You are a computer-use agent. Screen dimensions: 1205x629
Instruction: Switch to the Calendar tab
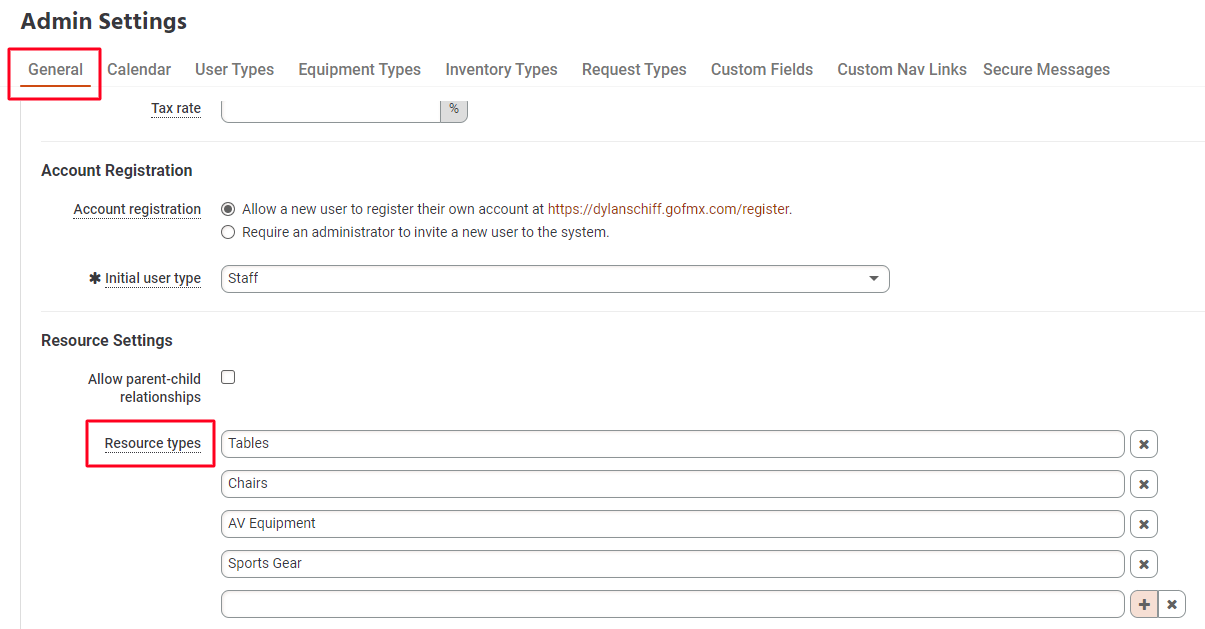pyautogui.click(x=138, y=69)
